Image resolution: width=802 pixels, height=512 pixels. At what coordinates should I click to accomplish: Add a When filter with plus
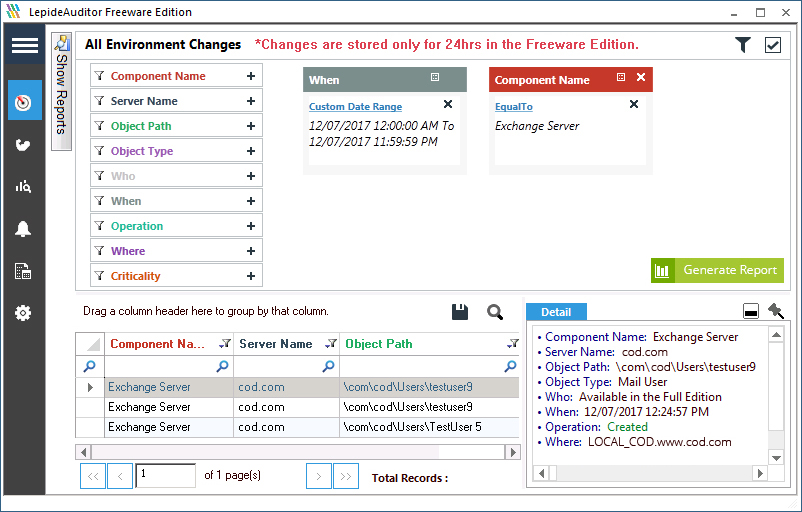pos(251,202)
